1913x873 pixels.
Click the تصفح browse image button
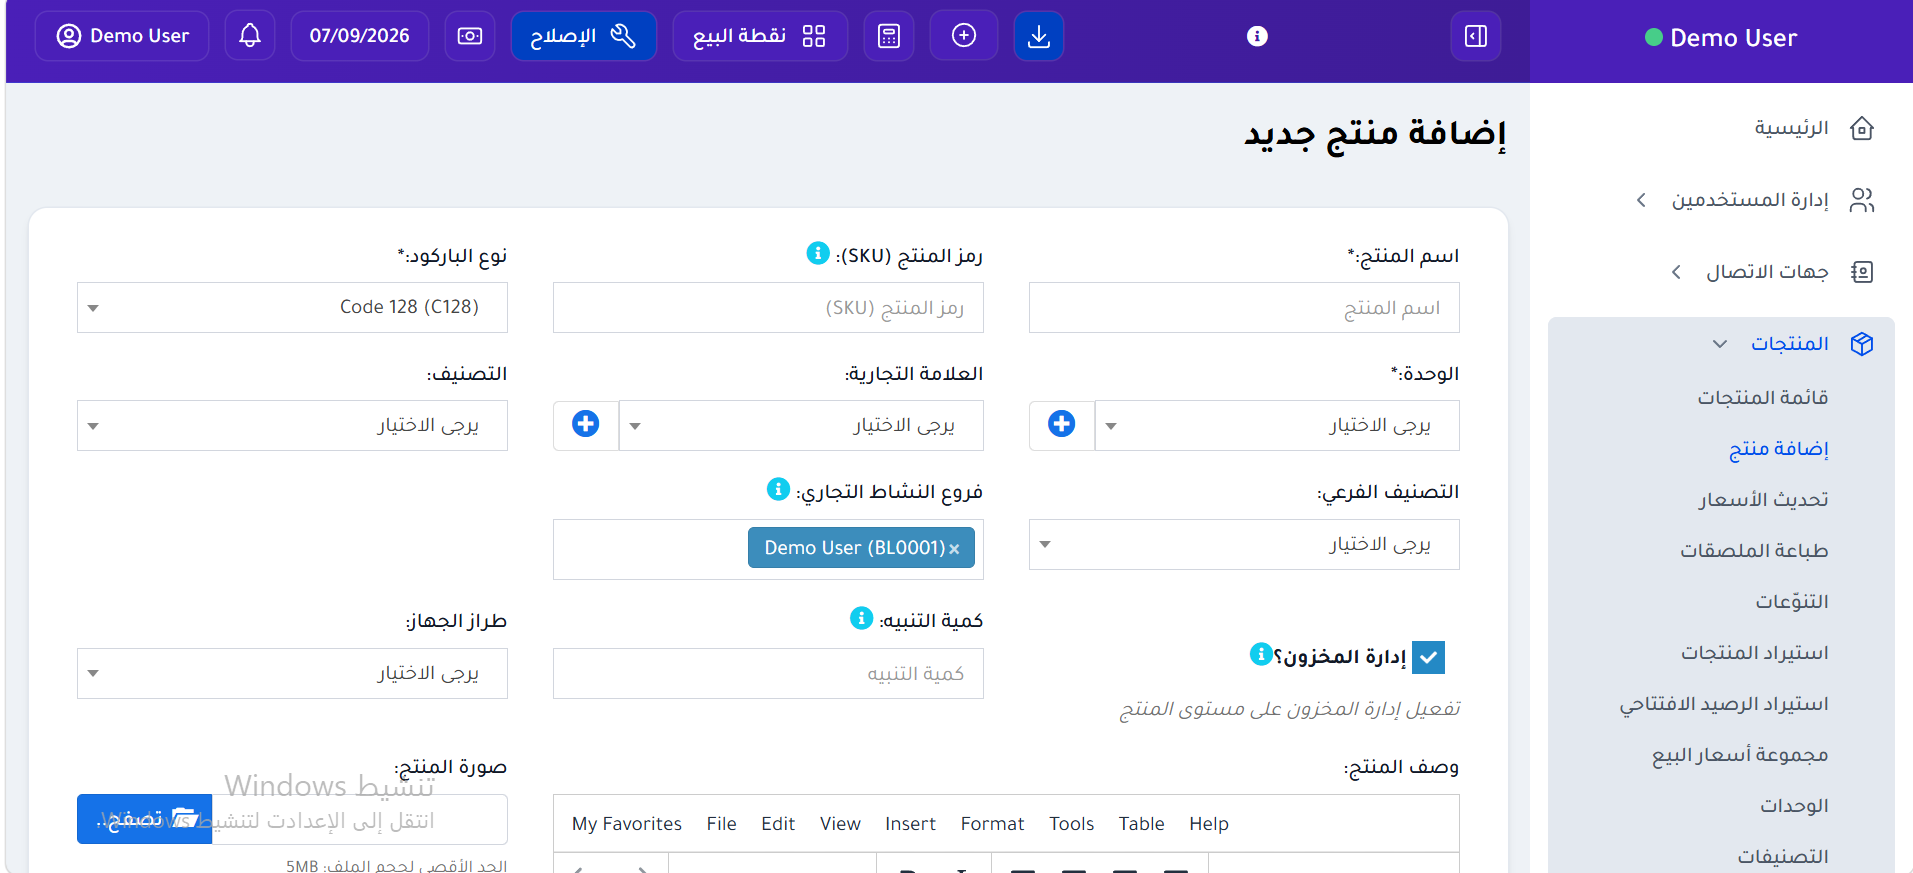(144, 819)
